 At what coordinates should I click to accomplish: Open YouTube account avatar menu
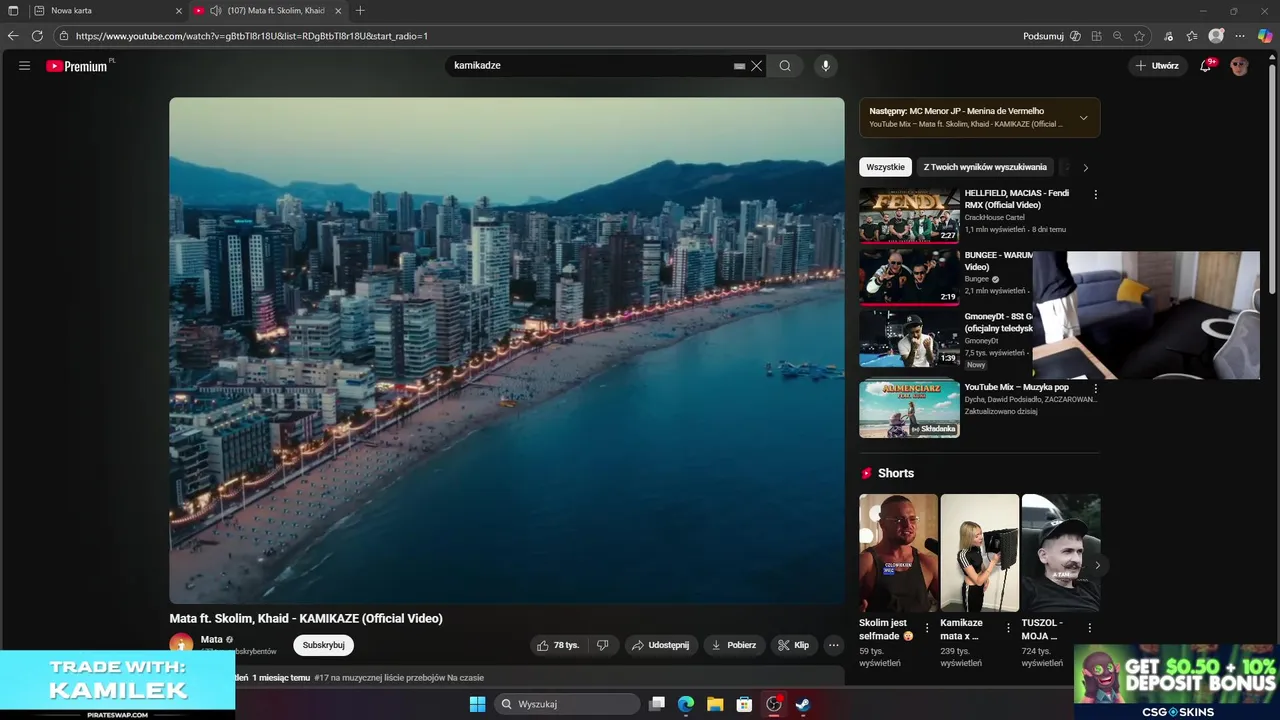click(1240, 66)
